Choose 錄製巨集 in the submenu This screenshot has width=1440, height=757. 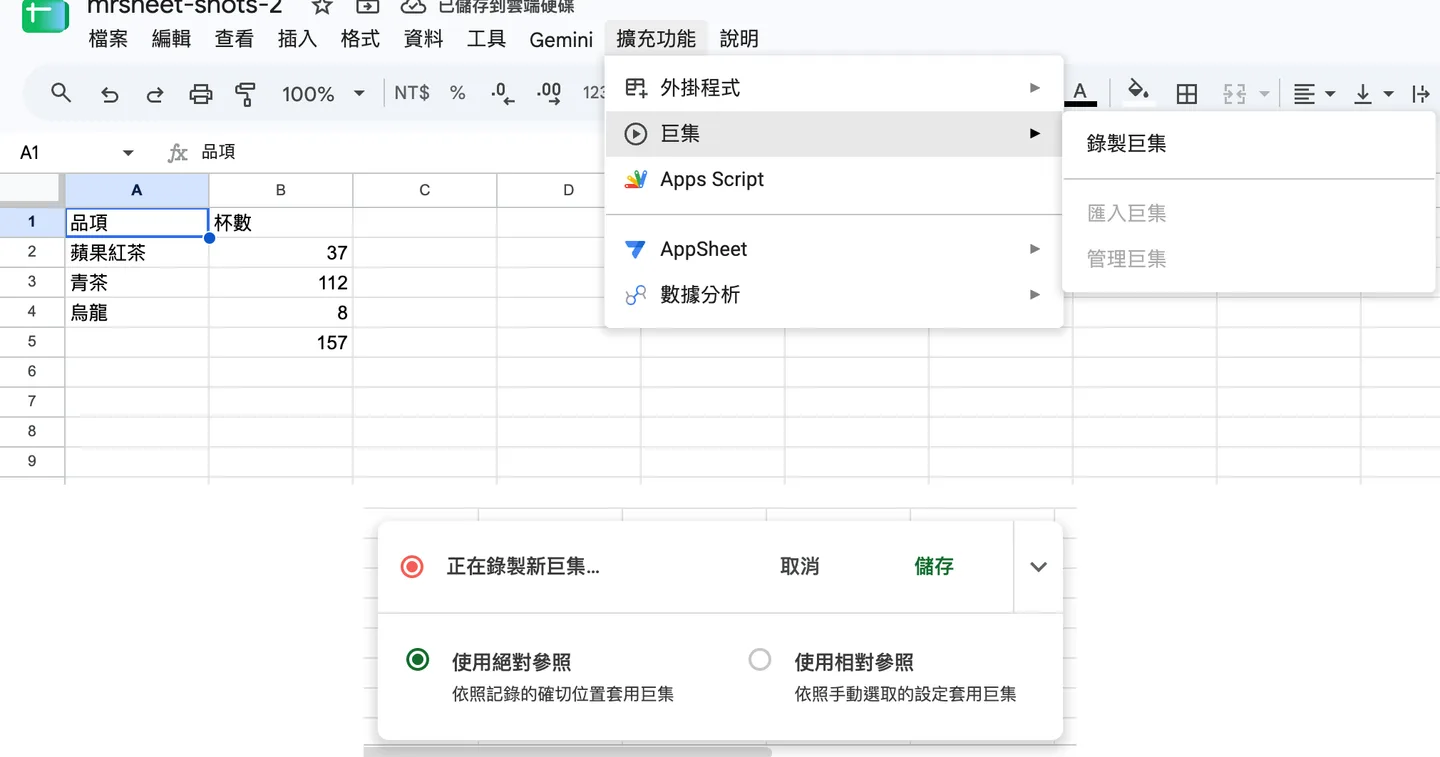pos(1249,144)
